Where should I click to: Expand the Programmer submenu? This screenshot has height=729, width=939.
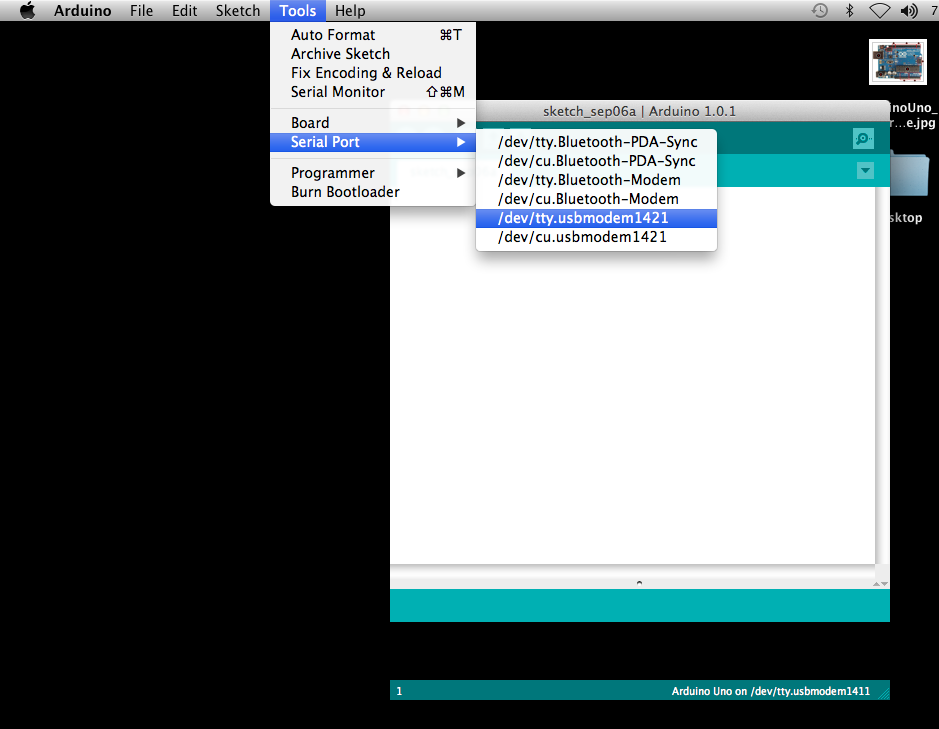[373, 173]
